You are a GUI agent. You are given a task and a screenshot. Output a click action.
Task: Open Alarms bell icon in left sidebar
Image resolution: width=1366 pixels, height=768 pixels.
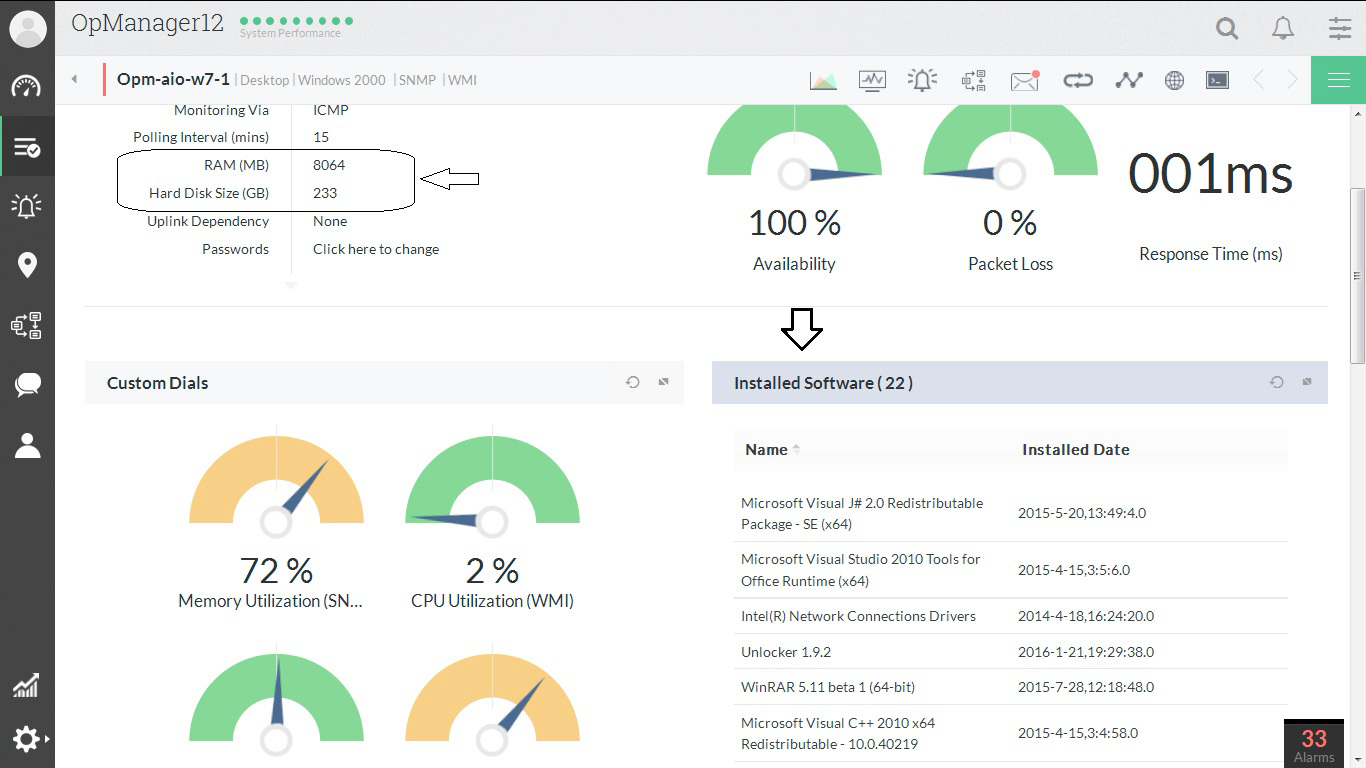point(27,206)
